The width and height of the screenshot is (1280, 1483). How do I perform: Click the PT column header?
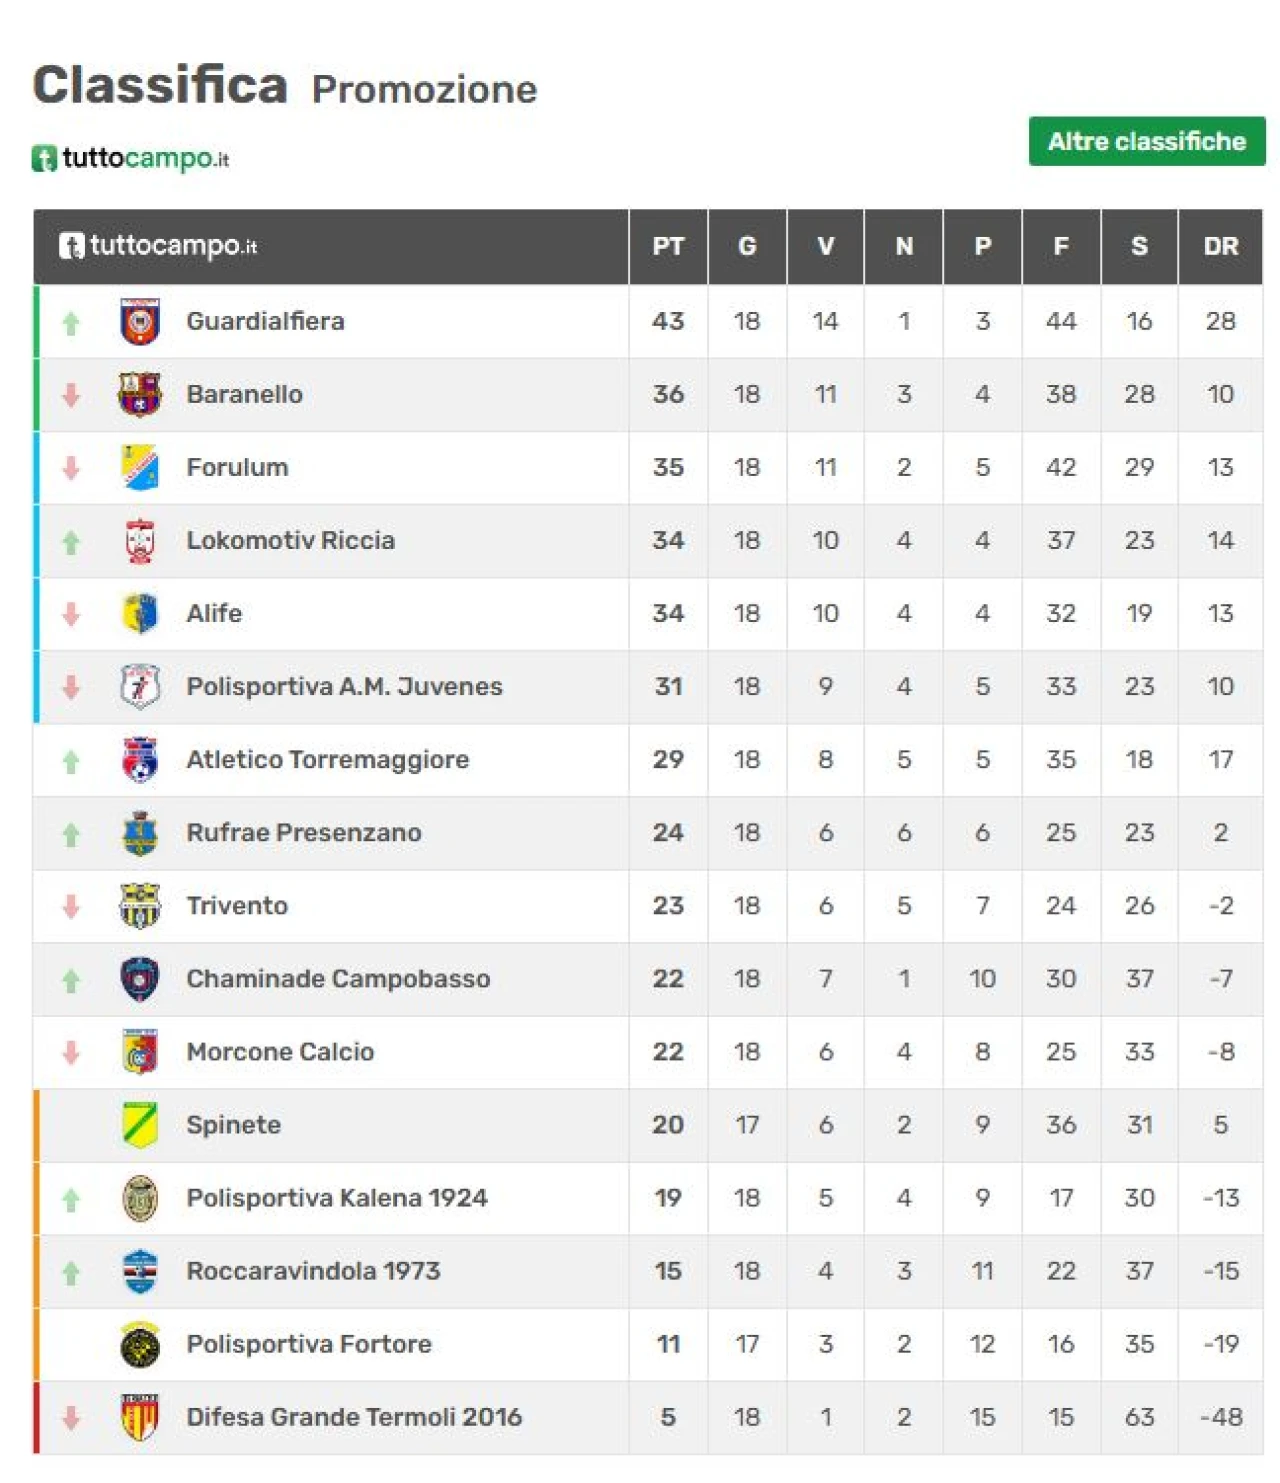(668, 246)
